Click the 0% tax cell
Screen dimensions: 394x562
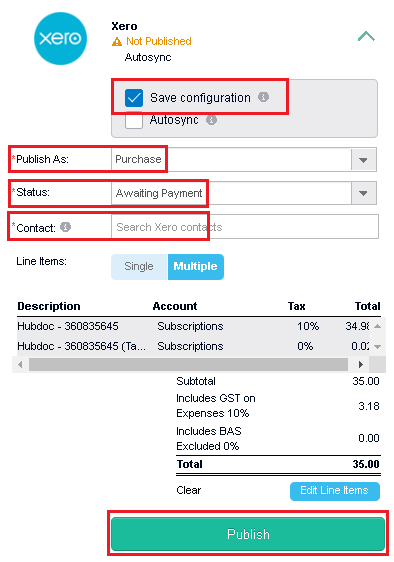point(305,346)
